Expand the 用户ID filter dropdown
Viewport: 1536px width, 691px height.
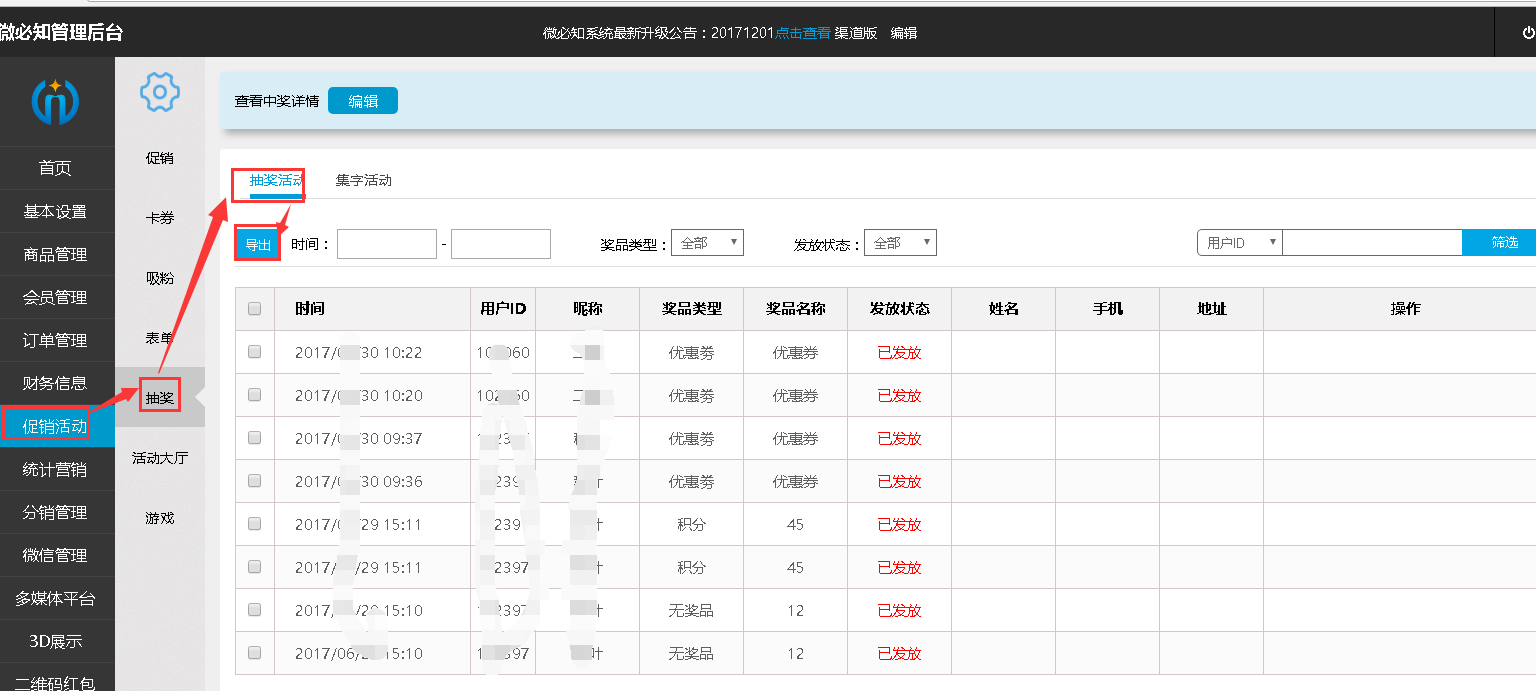pos(1240,243)
